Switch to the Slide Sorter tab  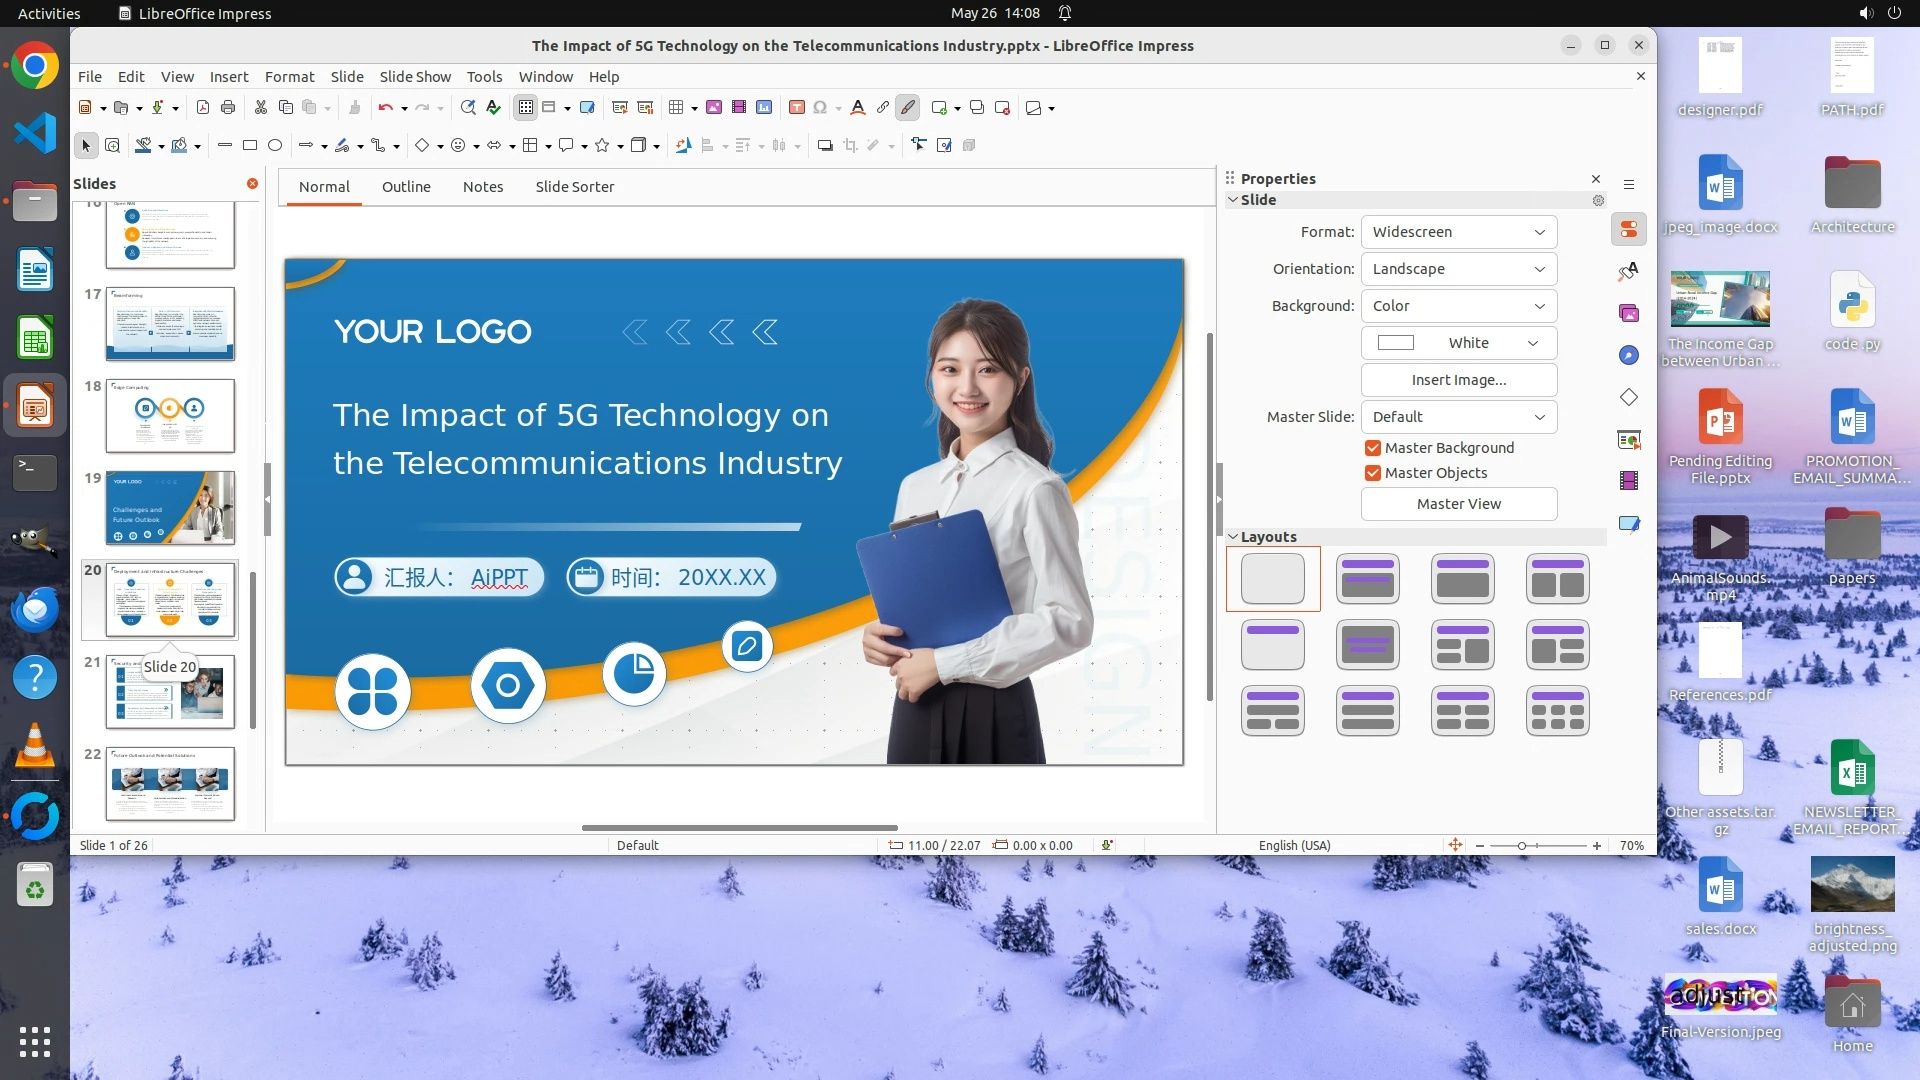[574, 187]
